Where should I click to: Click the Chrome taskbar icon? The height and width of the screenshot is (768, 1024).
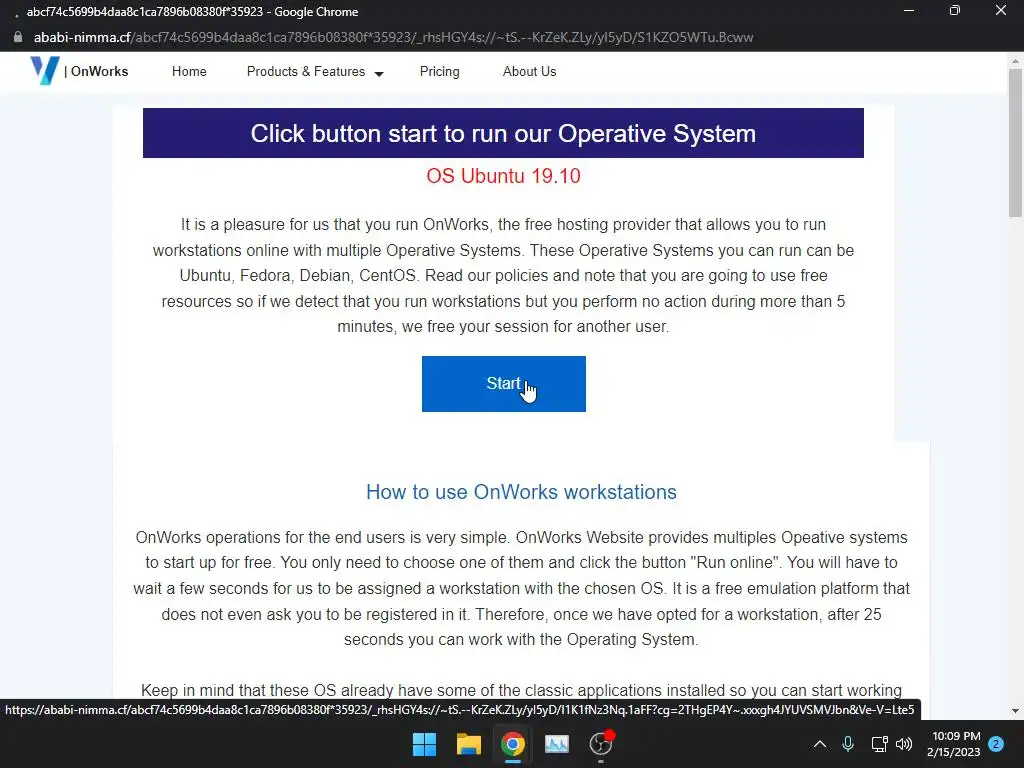(x=513, y=744)
